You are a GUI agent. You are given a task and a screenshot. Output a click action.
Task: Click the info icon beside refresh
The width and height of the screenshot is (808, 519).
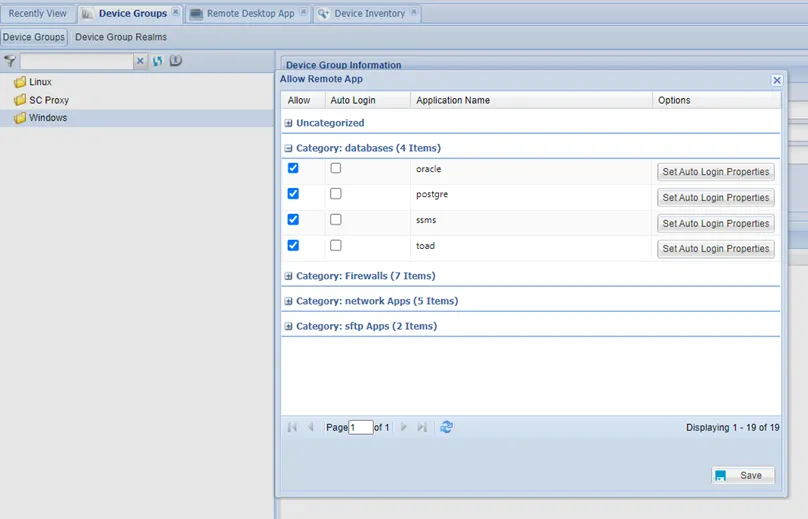coord(176,60)
